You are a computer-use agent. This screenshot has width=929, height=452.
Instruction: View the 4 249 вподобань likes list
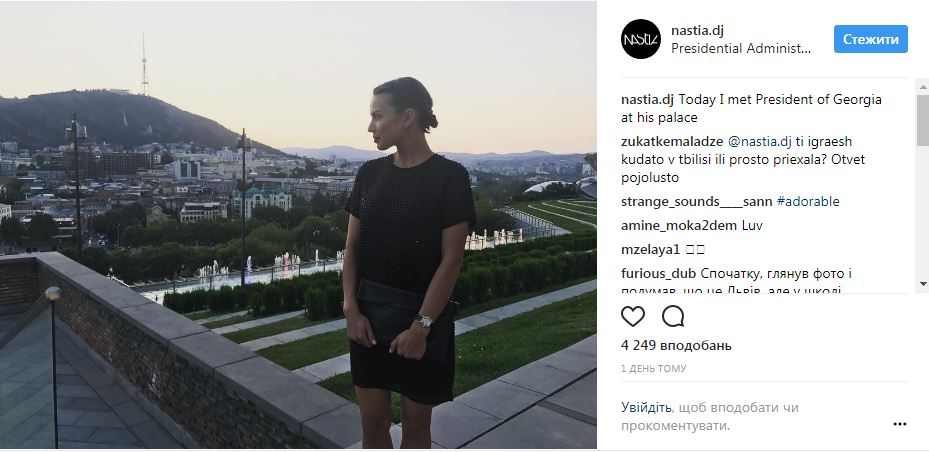(x=676, y=345)
